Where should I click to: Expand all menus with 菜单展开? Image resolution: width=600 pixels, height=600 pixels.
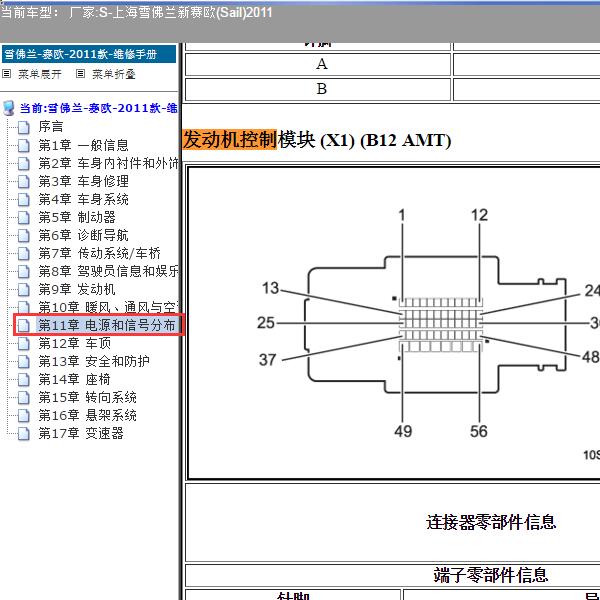tap(40, 74)
